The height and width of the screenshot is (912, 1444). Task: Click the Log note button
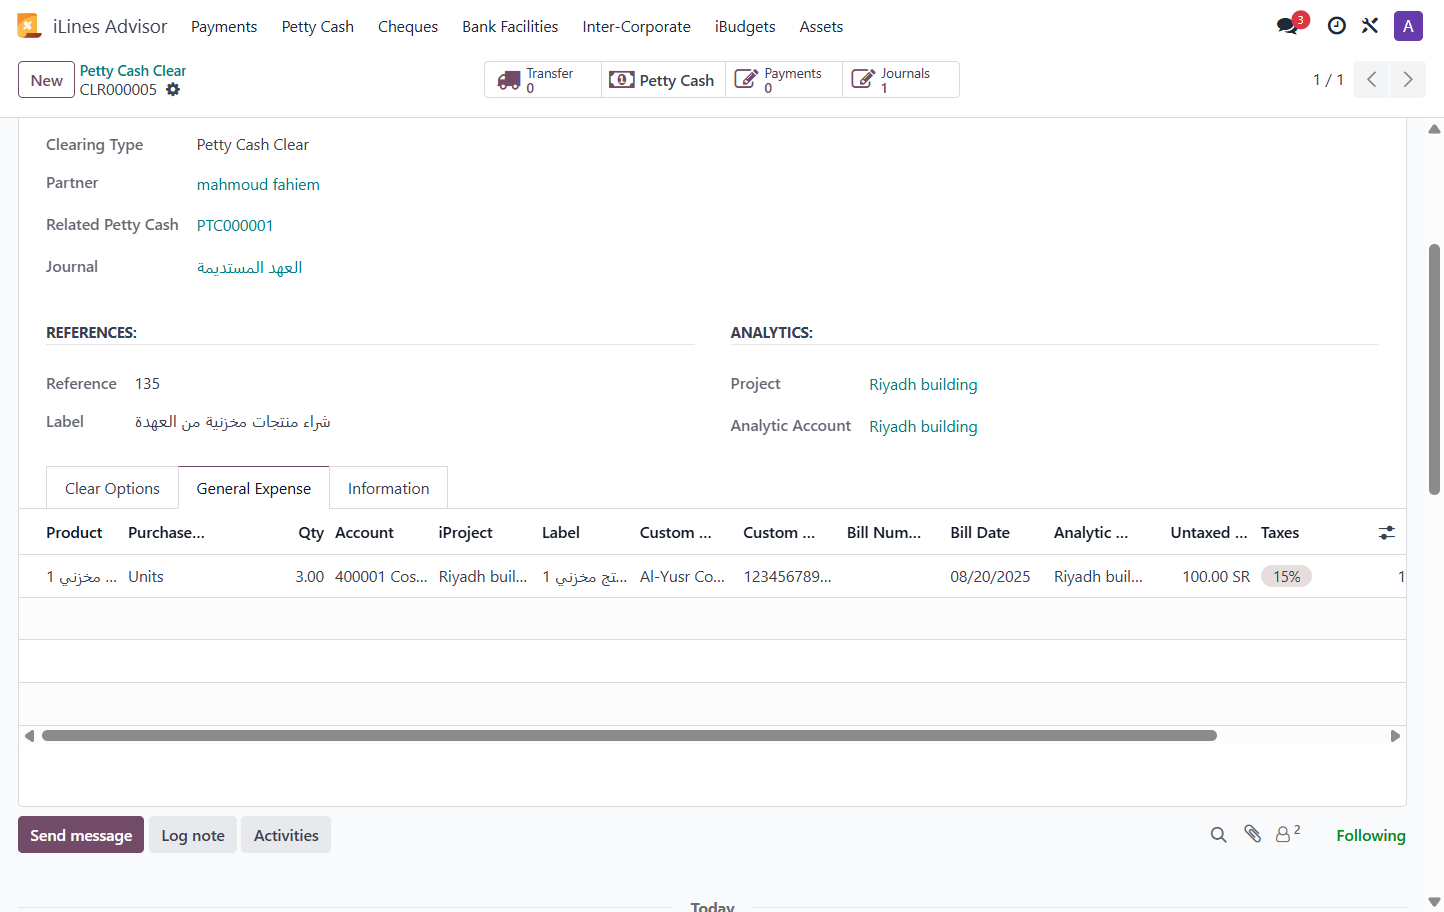pos(193,835)
